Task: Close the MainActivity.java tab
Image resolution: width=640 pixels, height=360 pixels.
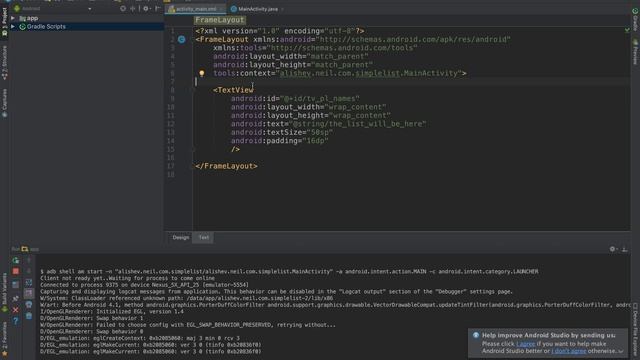Action: pos(282,9)
